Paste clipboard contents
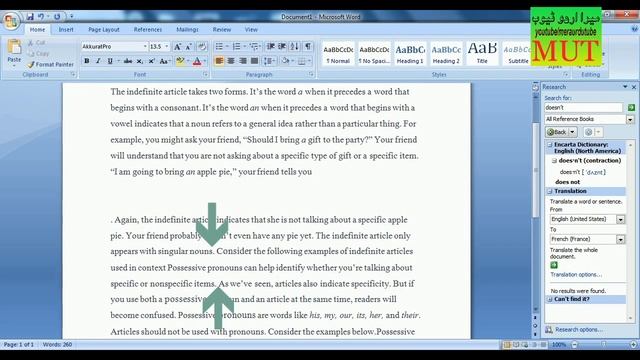 click(x=14, y=52)
